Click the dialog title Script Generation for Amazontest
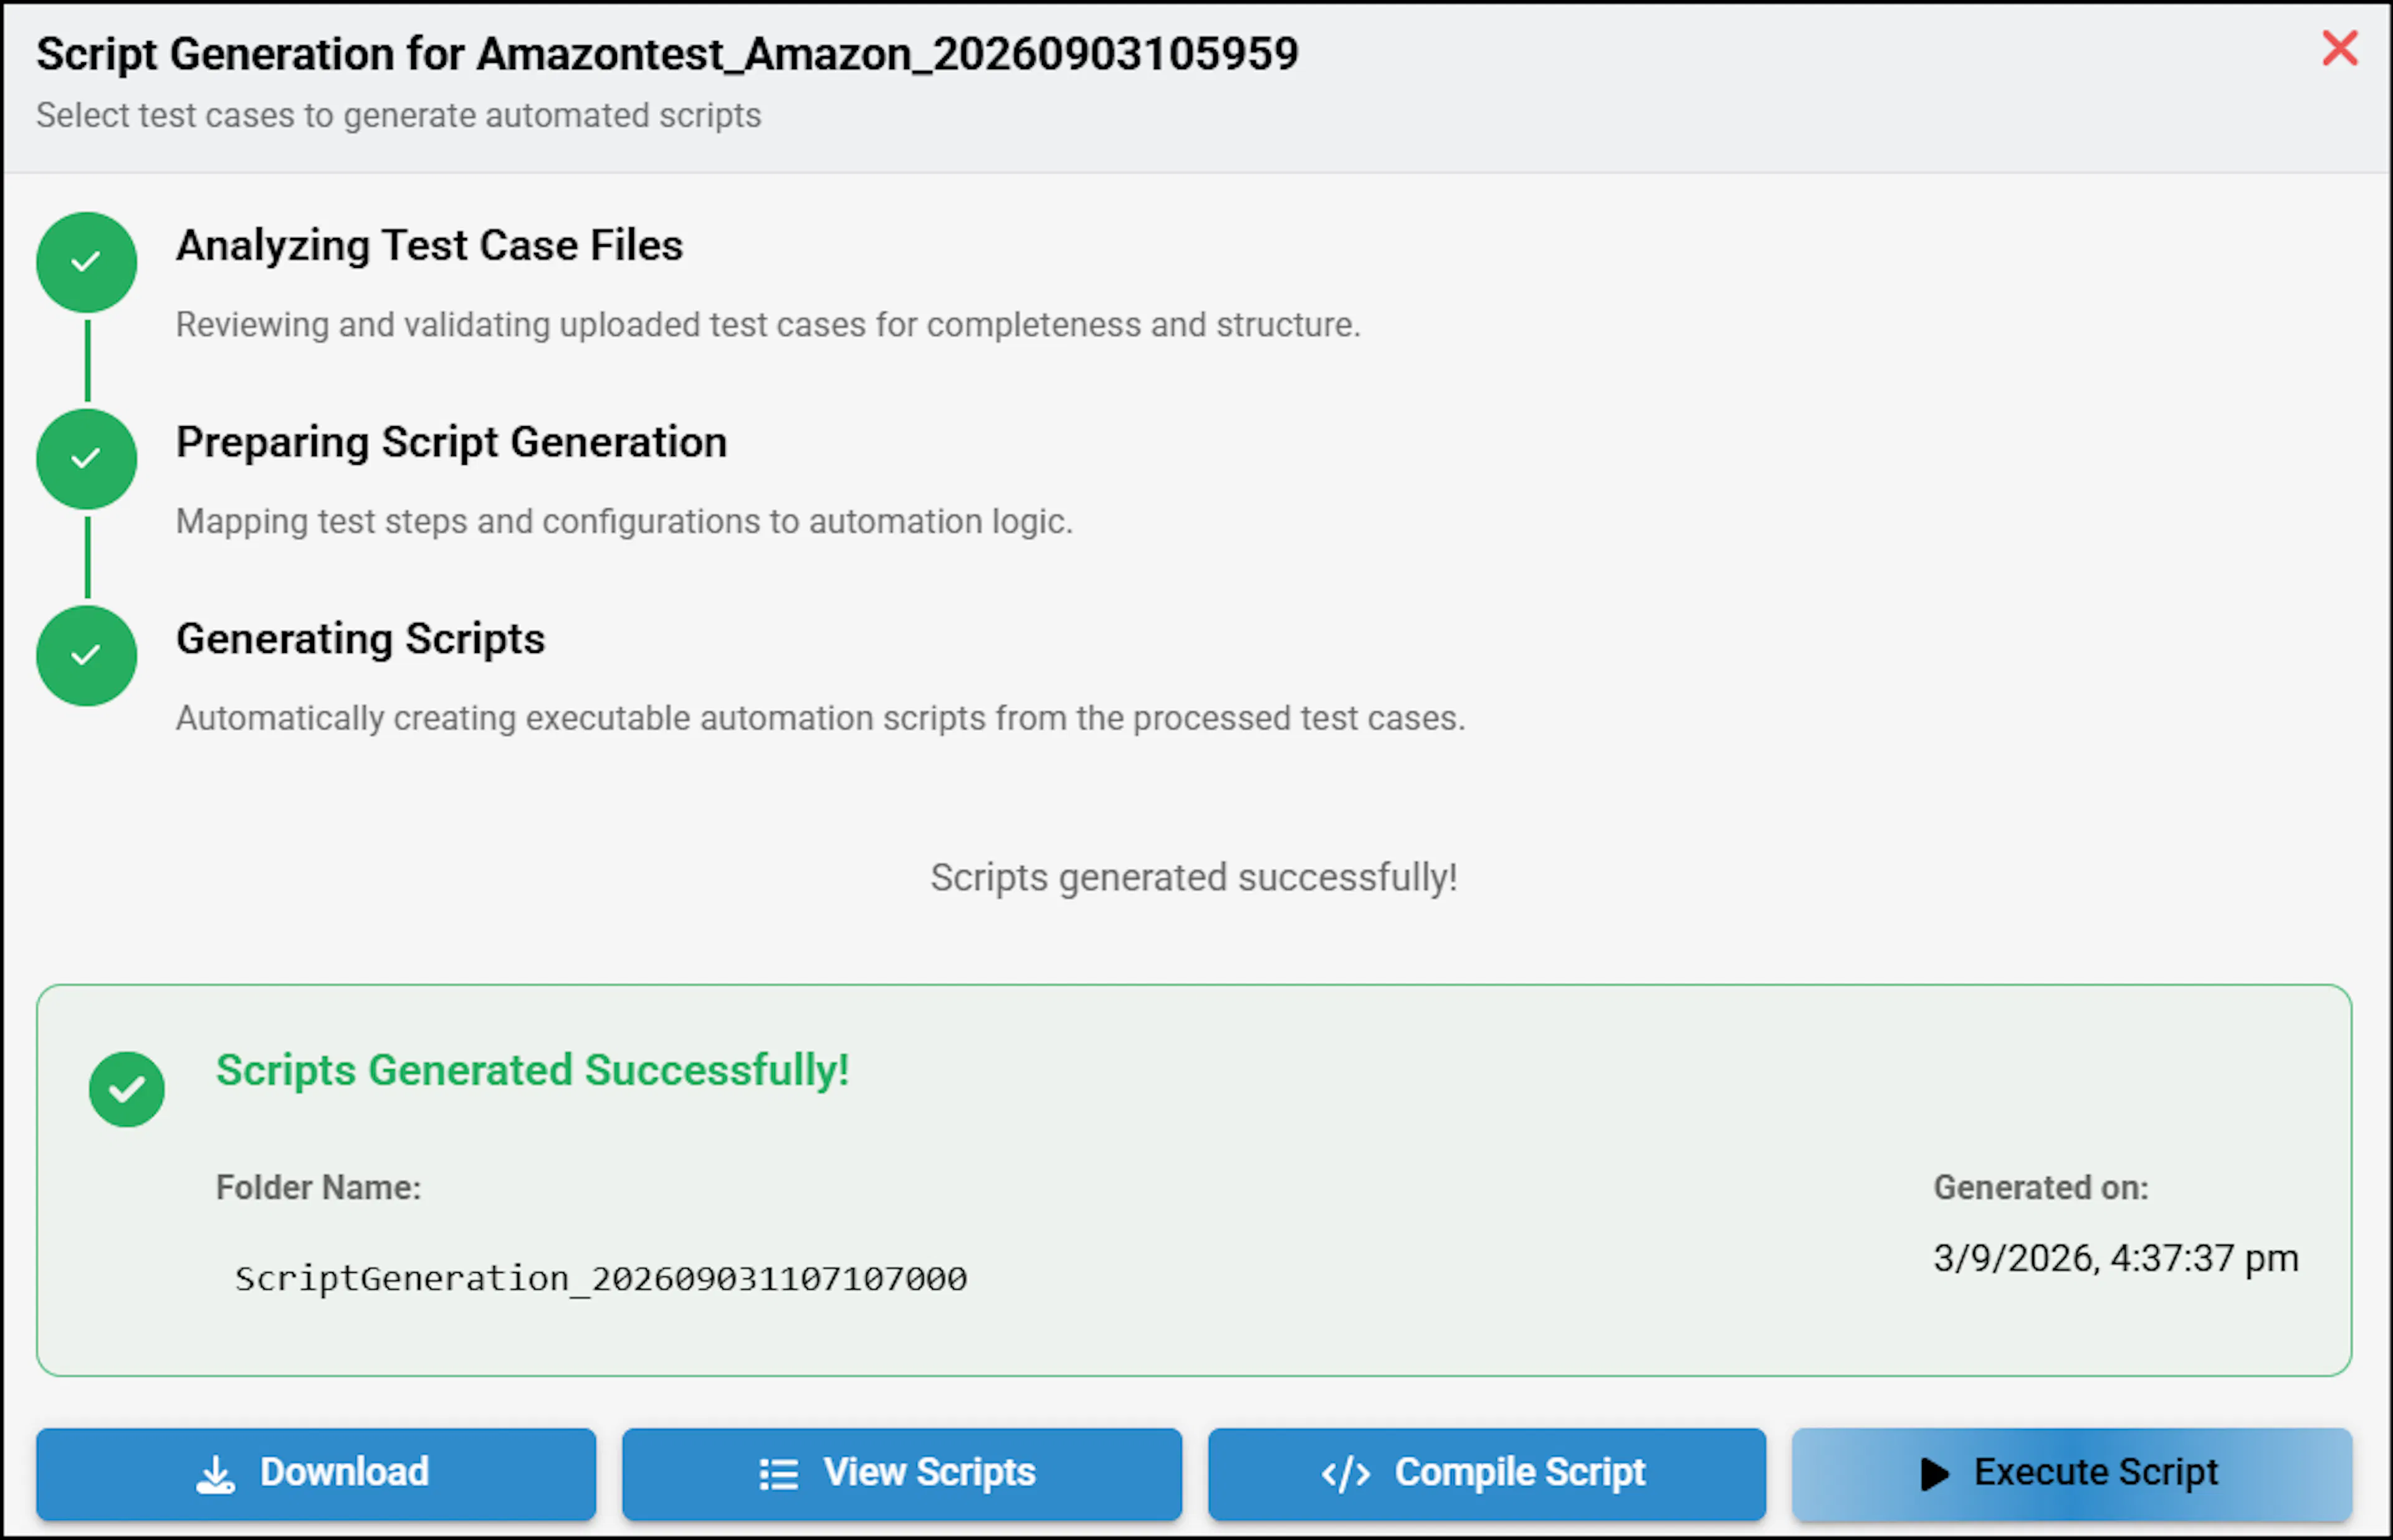This screenshot has height=1540, width=2393. (x=667, y=54)
